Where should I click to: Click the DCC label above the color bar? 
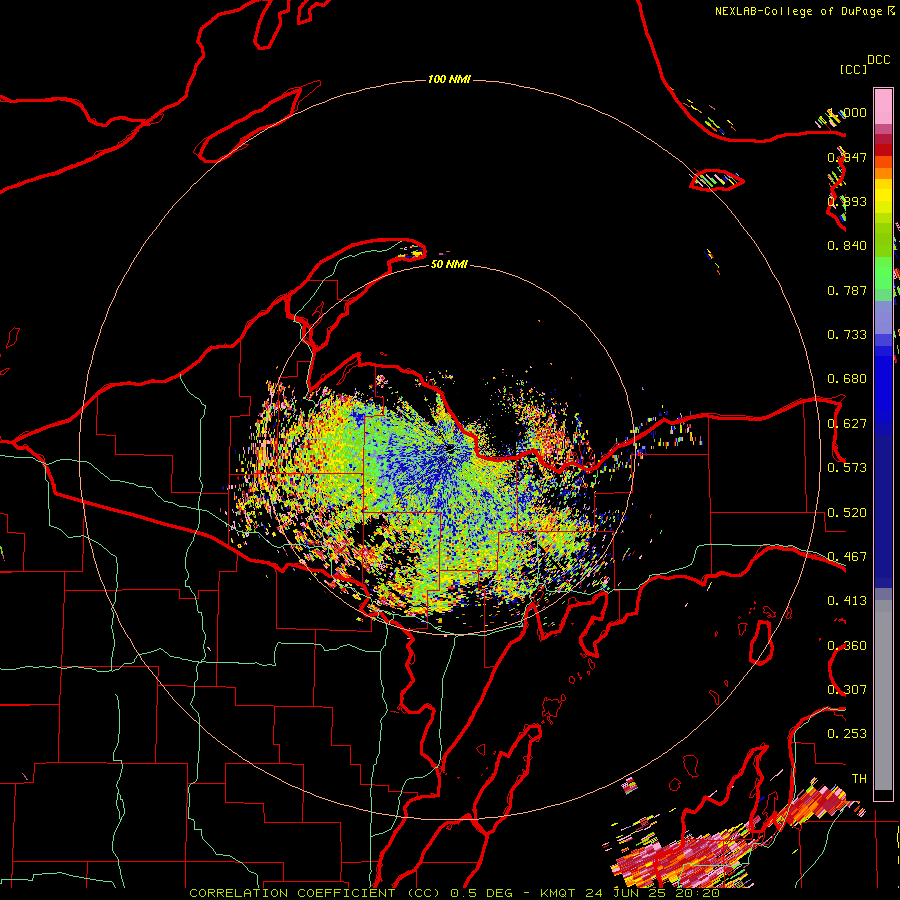click(x=879, y=60)
